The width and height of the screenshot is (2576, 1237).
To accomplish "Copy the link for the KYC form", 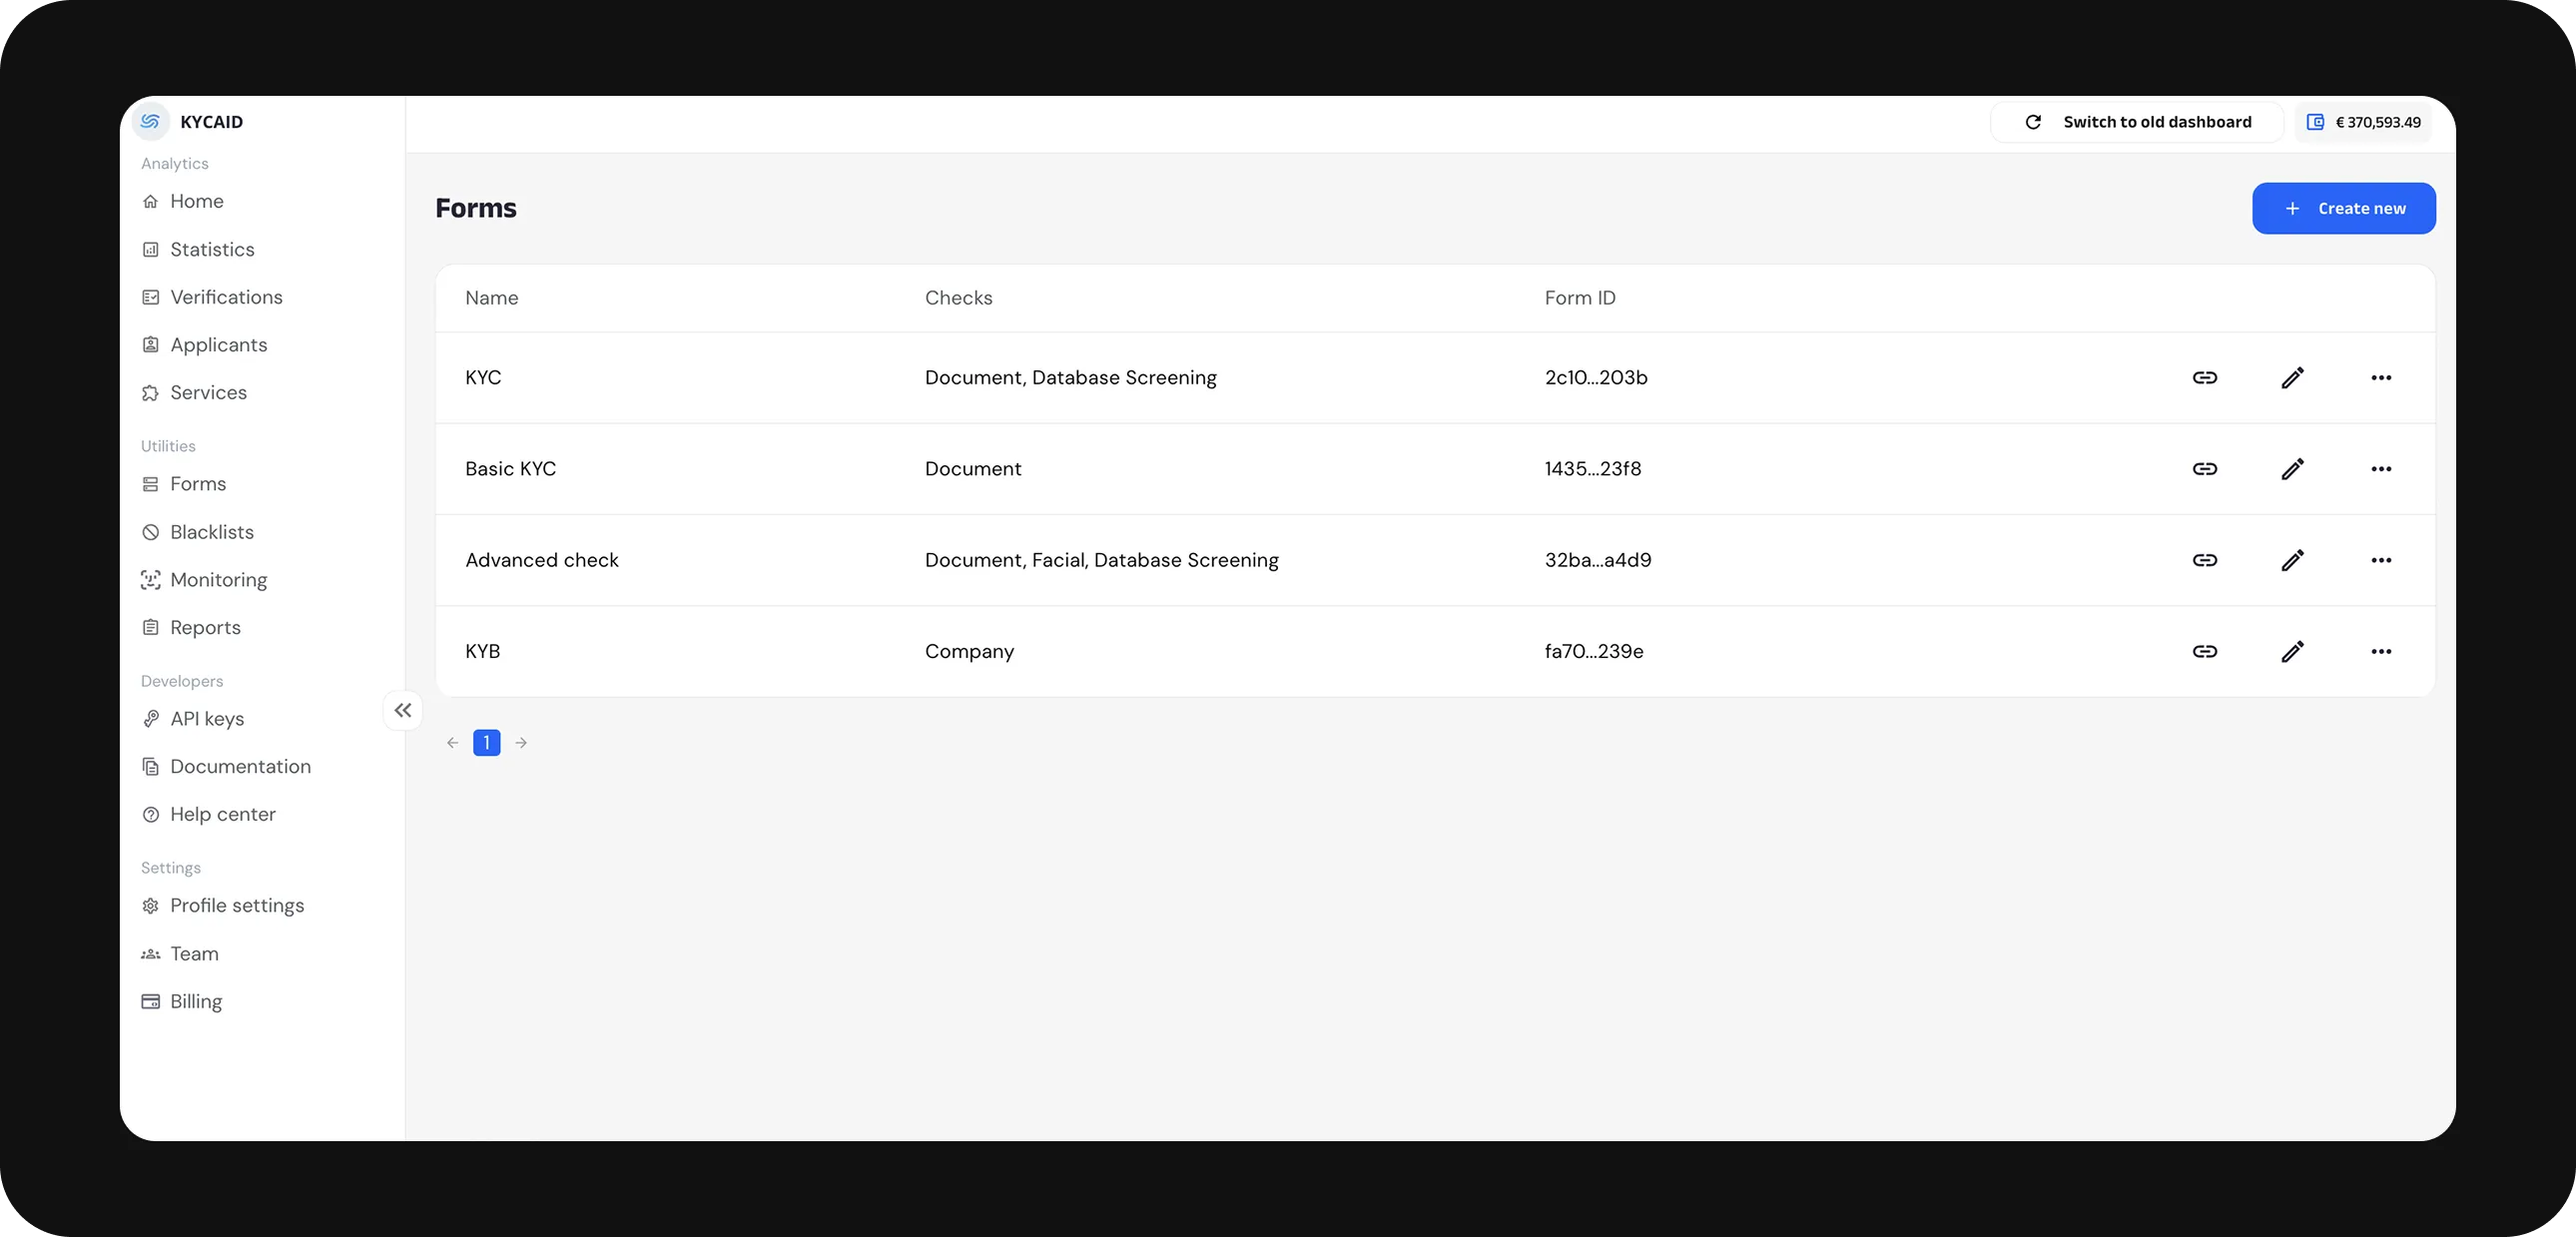I will (2206, 377).
